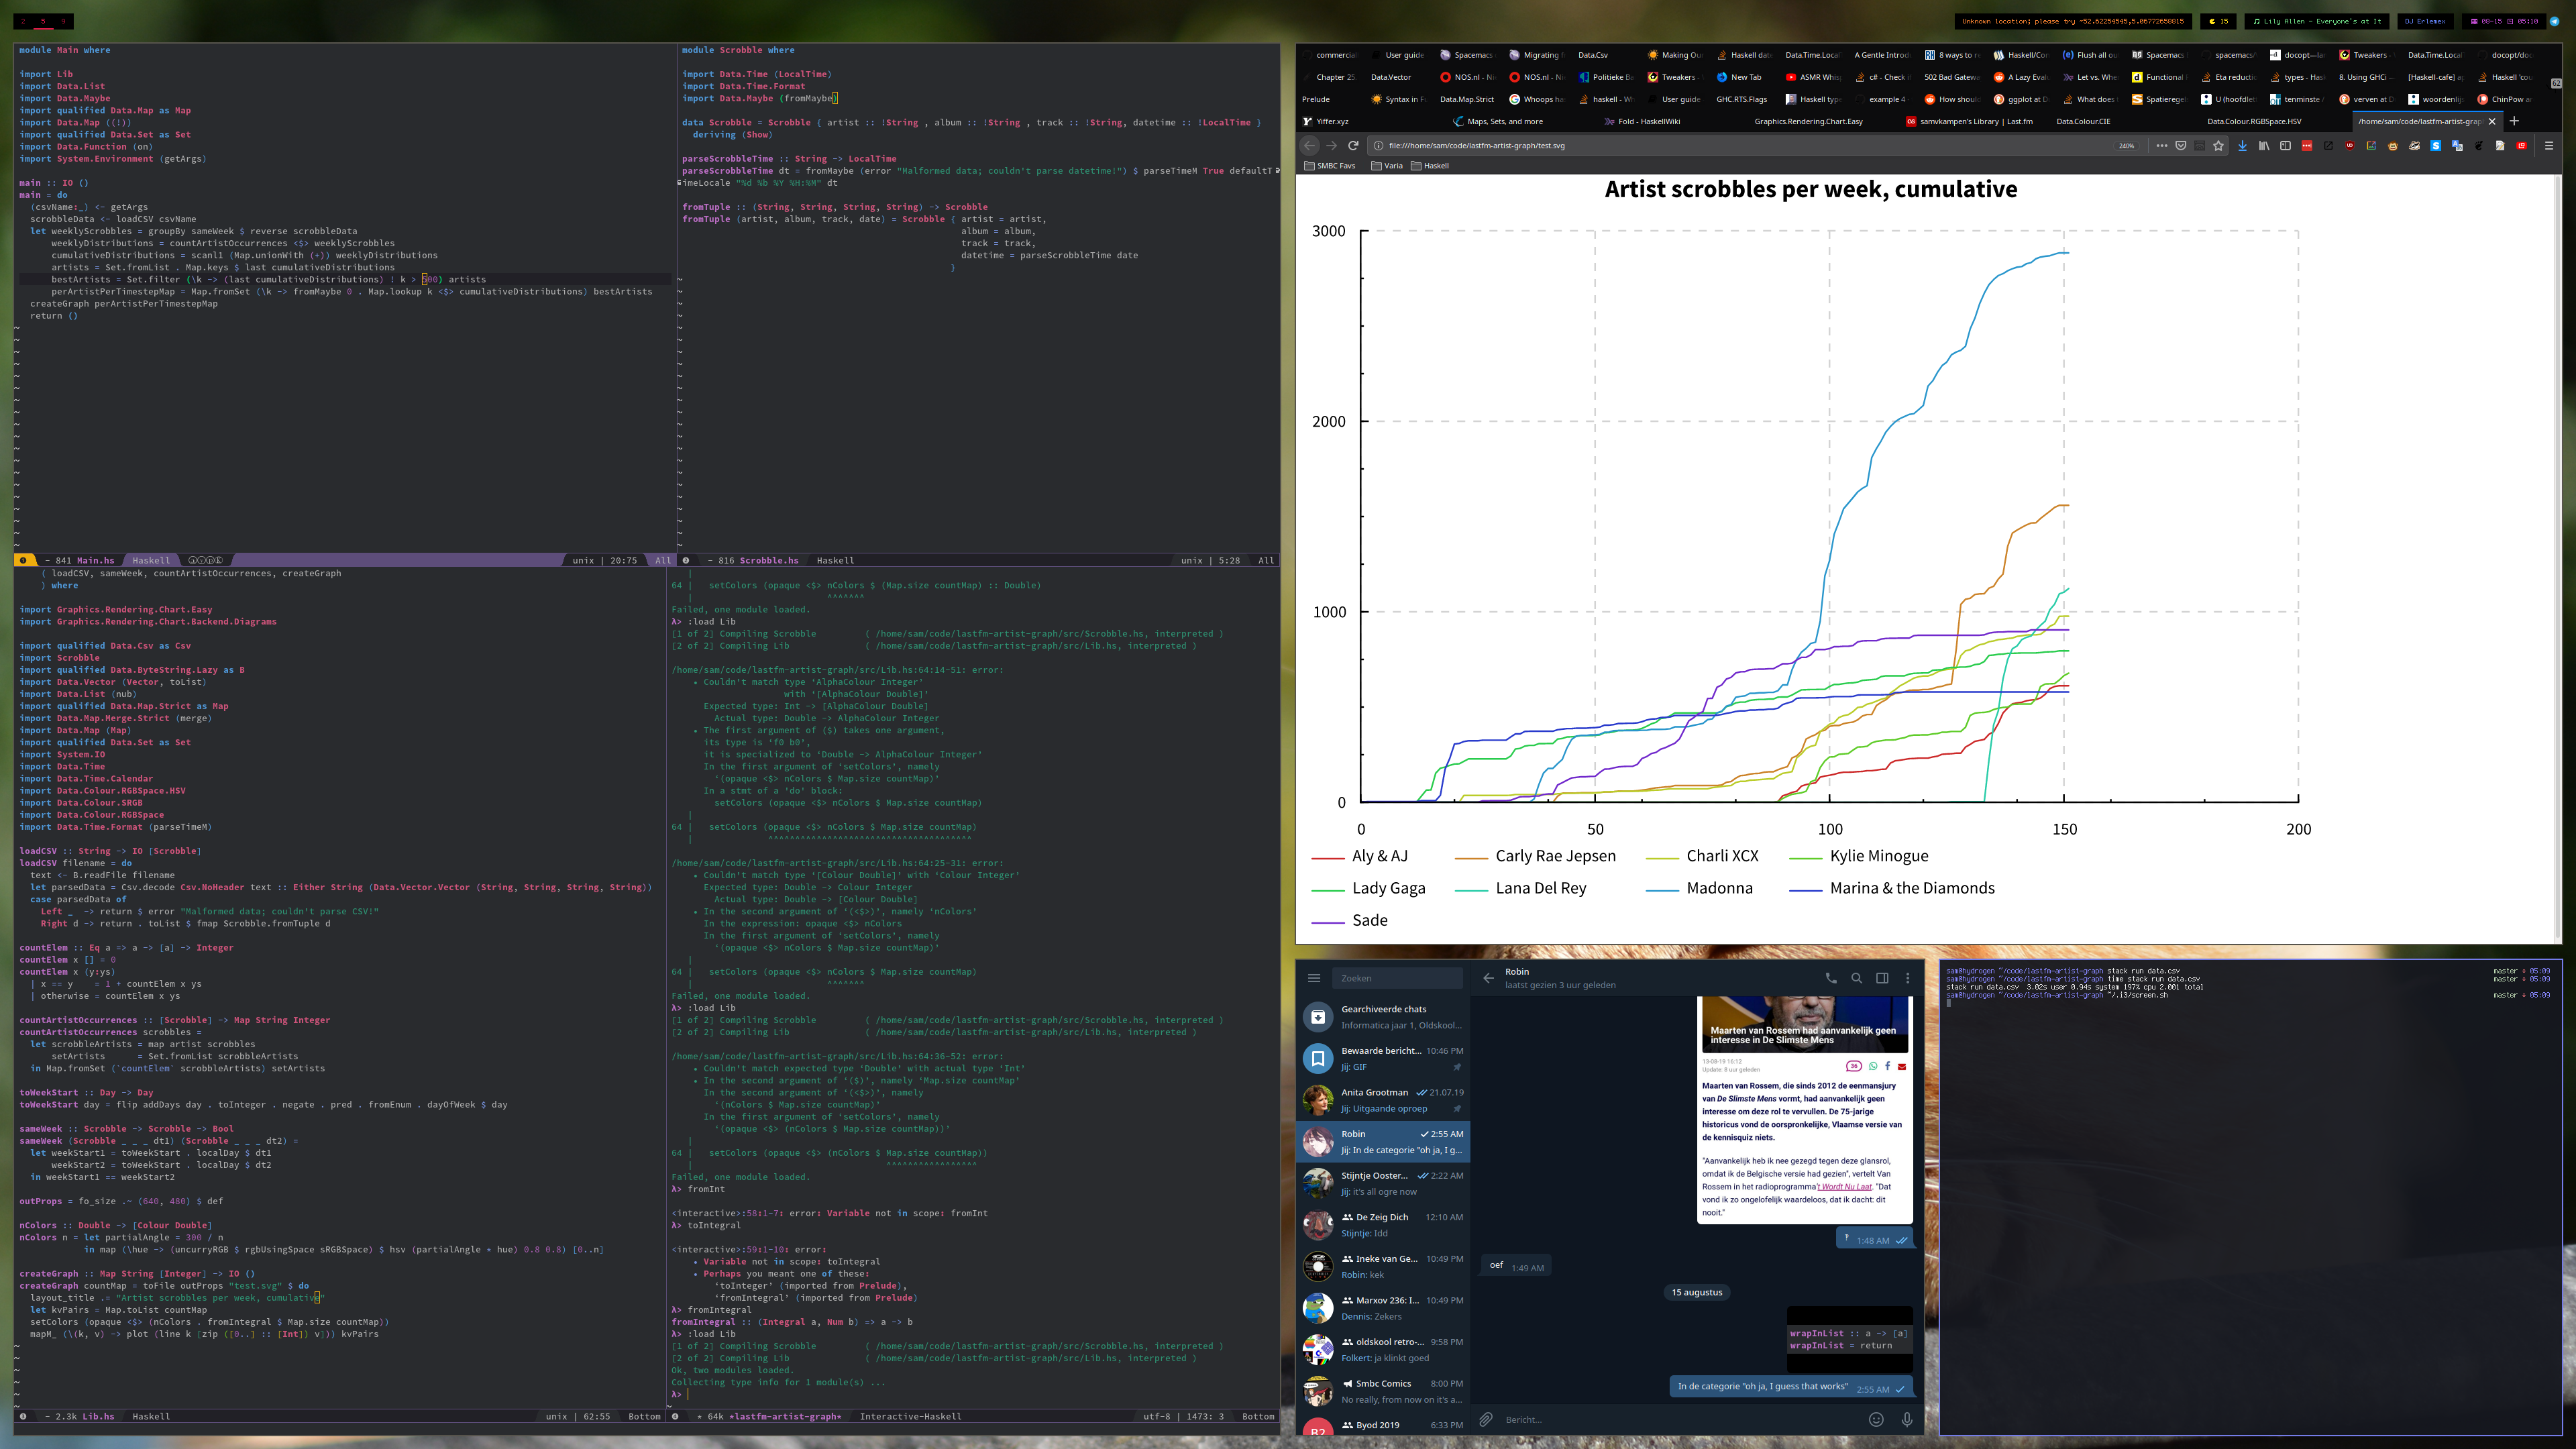Expand the Haskell bookmarks folder
Image resolution: width=2576 pixels, height=1449 pixels.
1429,166
